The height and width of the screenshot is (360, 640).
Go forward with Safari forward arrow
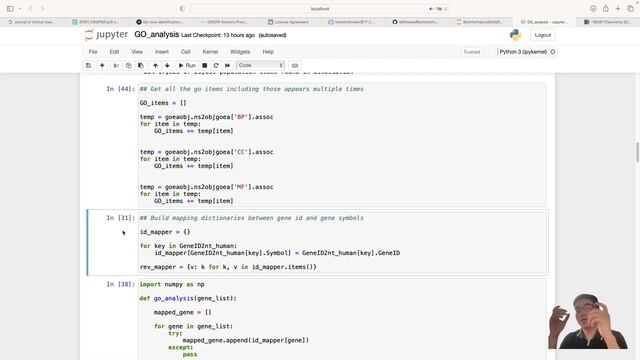pyautogui.click(x=42, y=9)
